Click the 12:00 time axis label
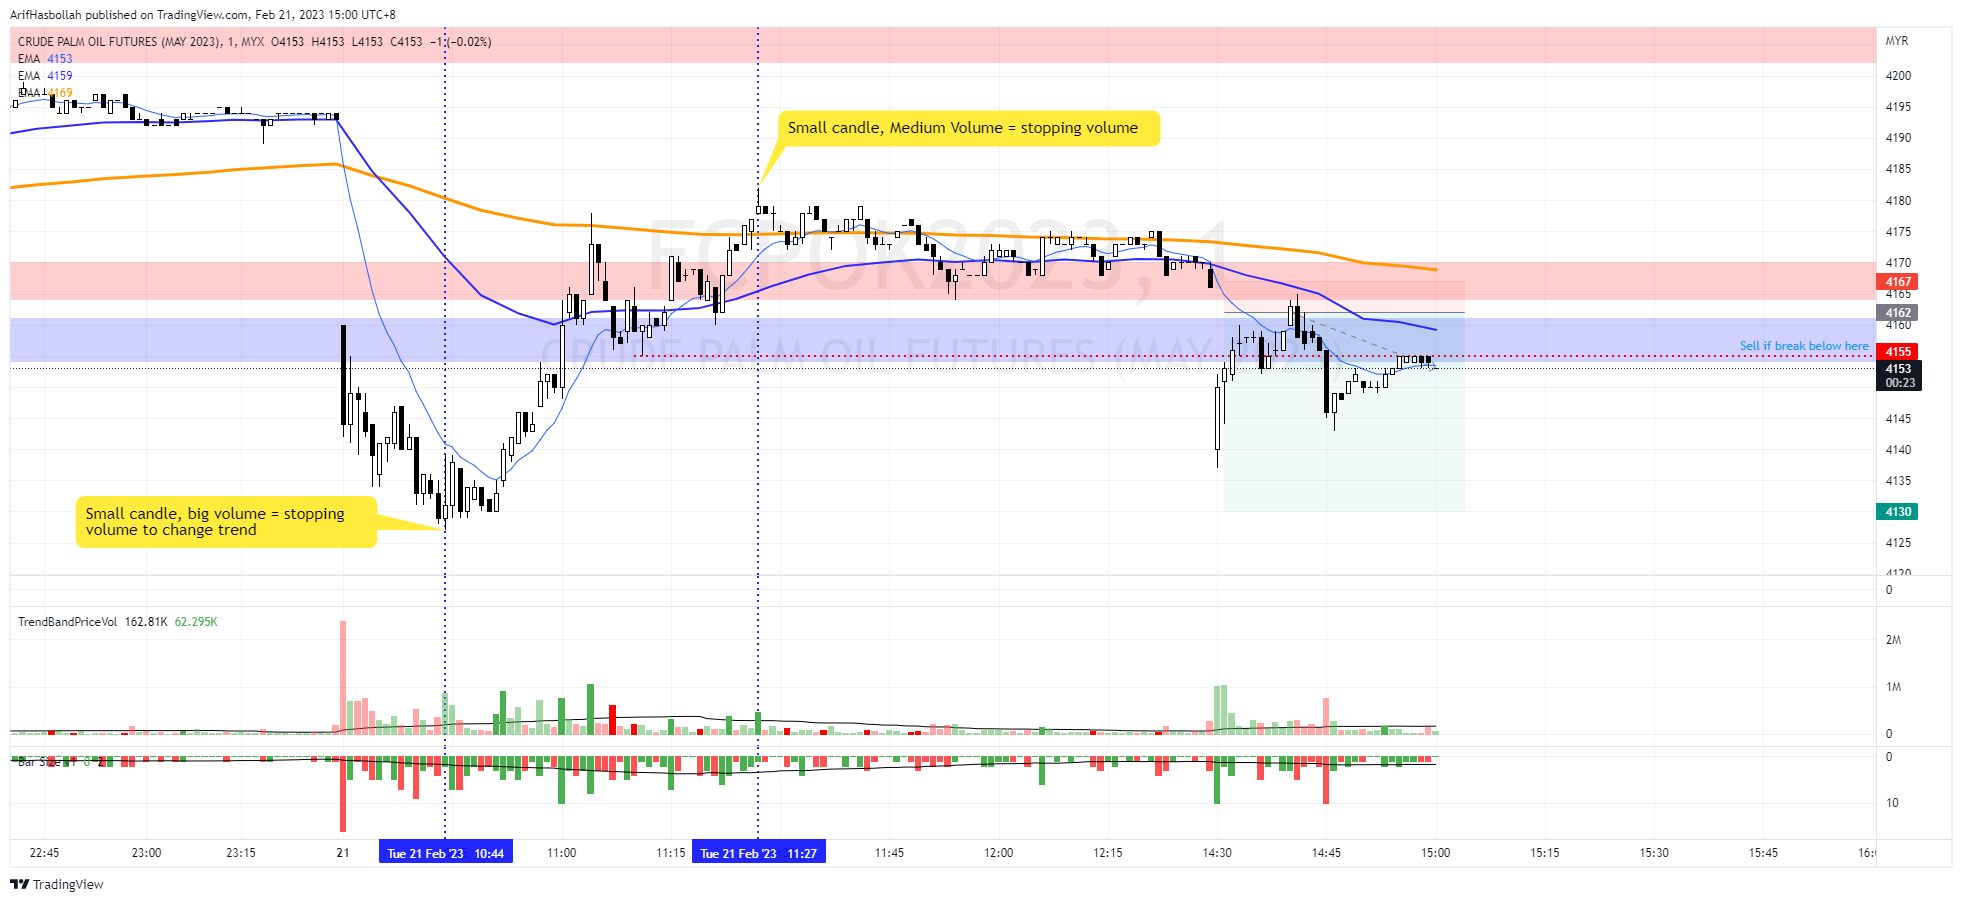 pyautogui.click(x=999, y=853)
